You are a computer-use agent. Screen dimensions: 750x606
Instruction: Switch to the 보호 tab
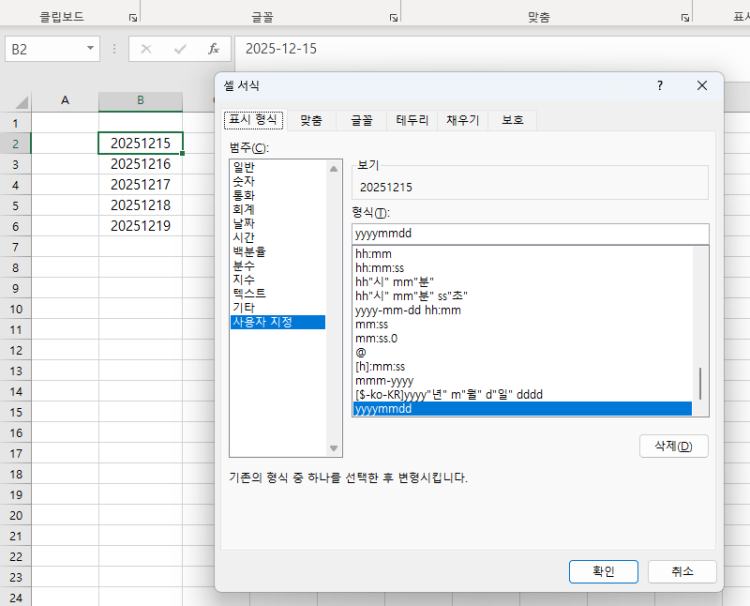point(512,120)
